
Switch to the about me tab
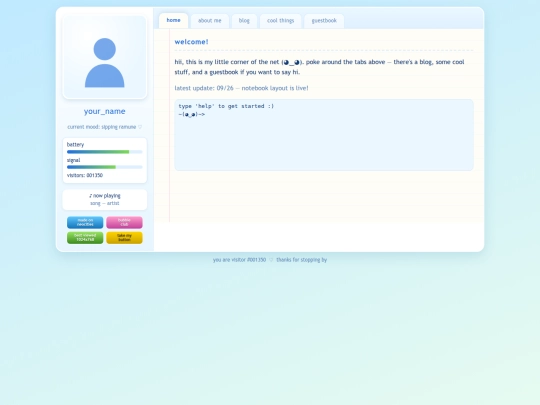point(210,21)
